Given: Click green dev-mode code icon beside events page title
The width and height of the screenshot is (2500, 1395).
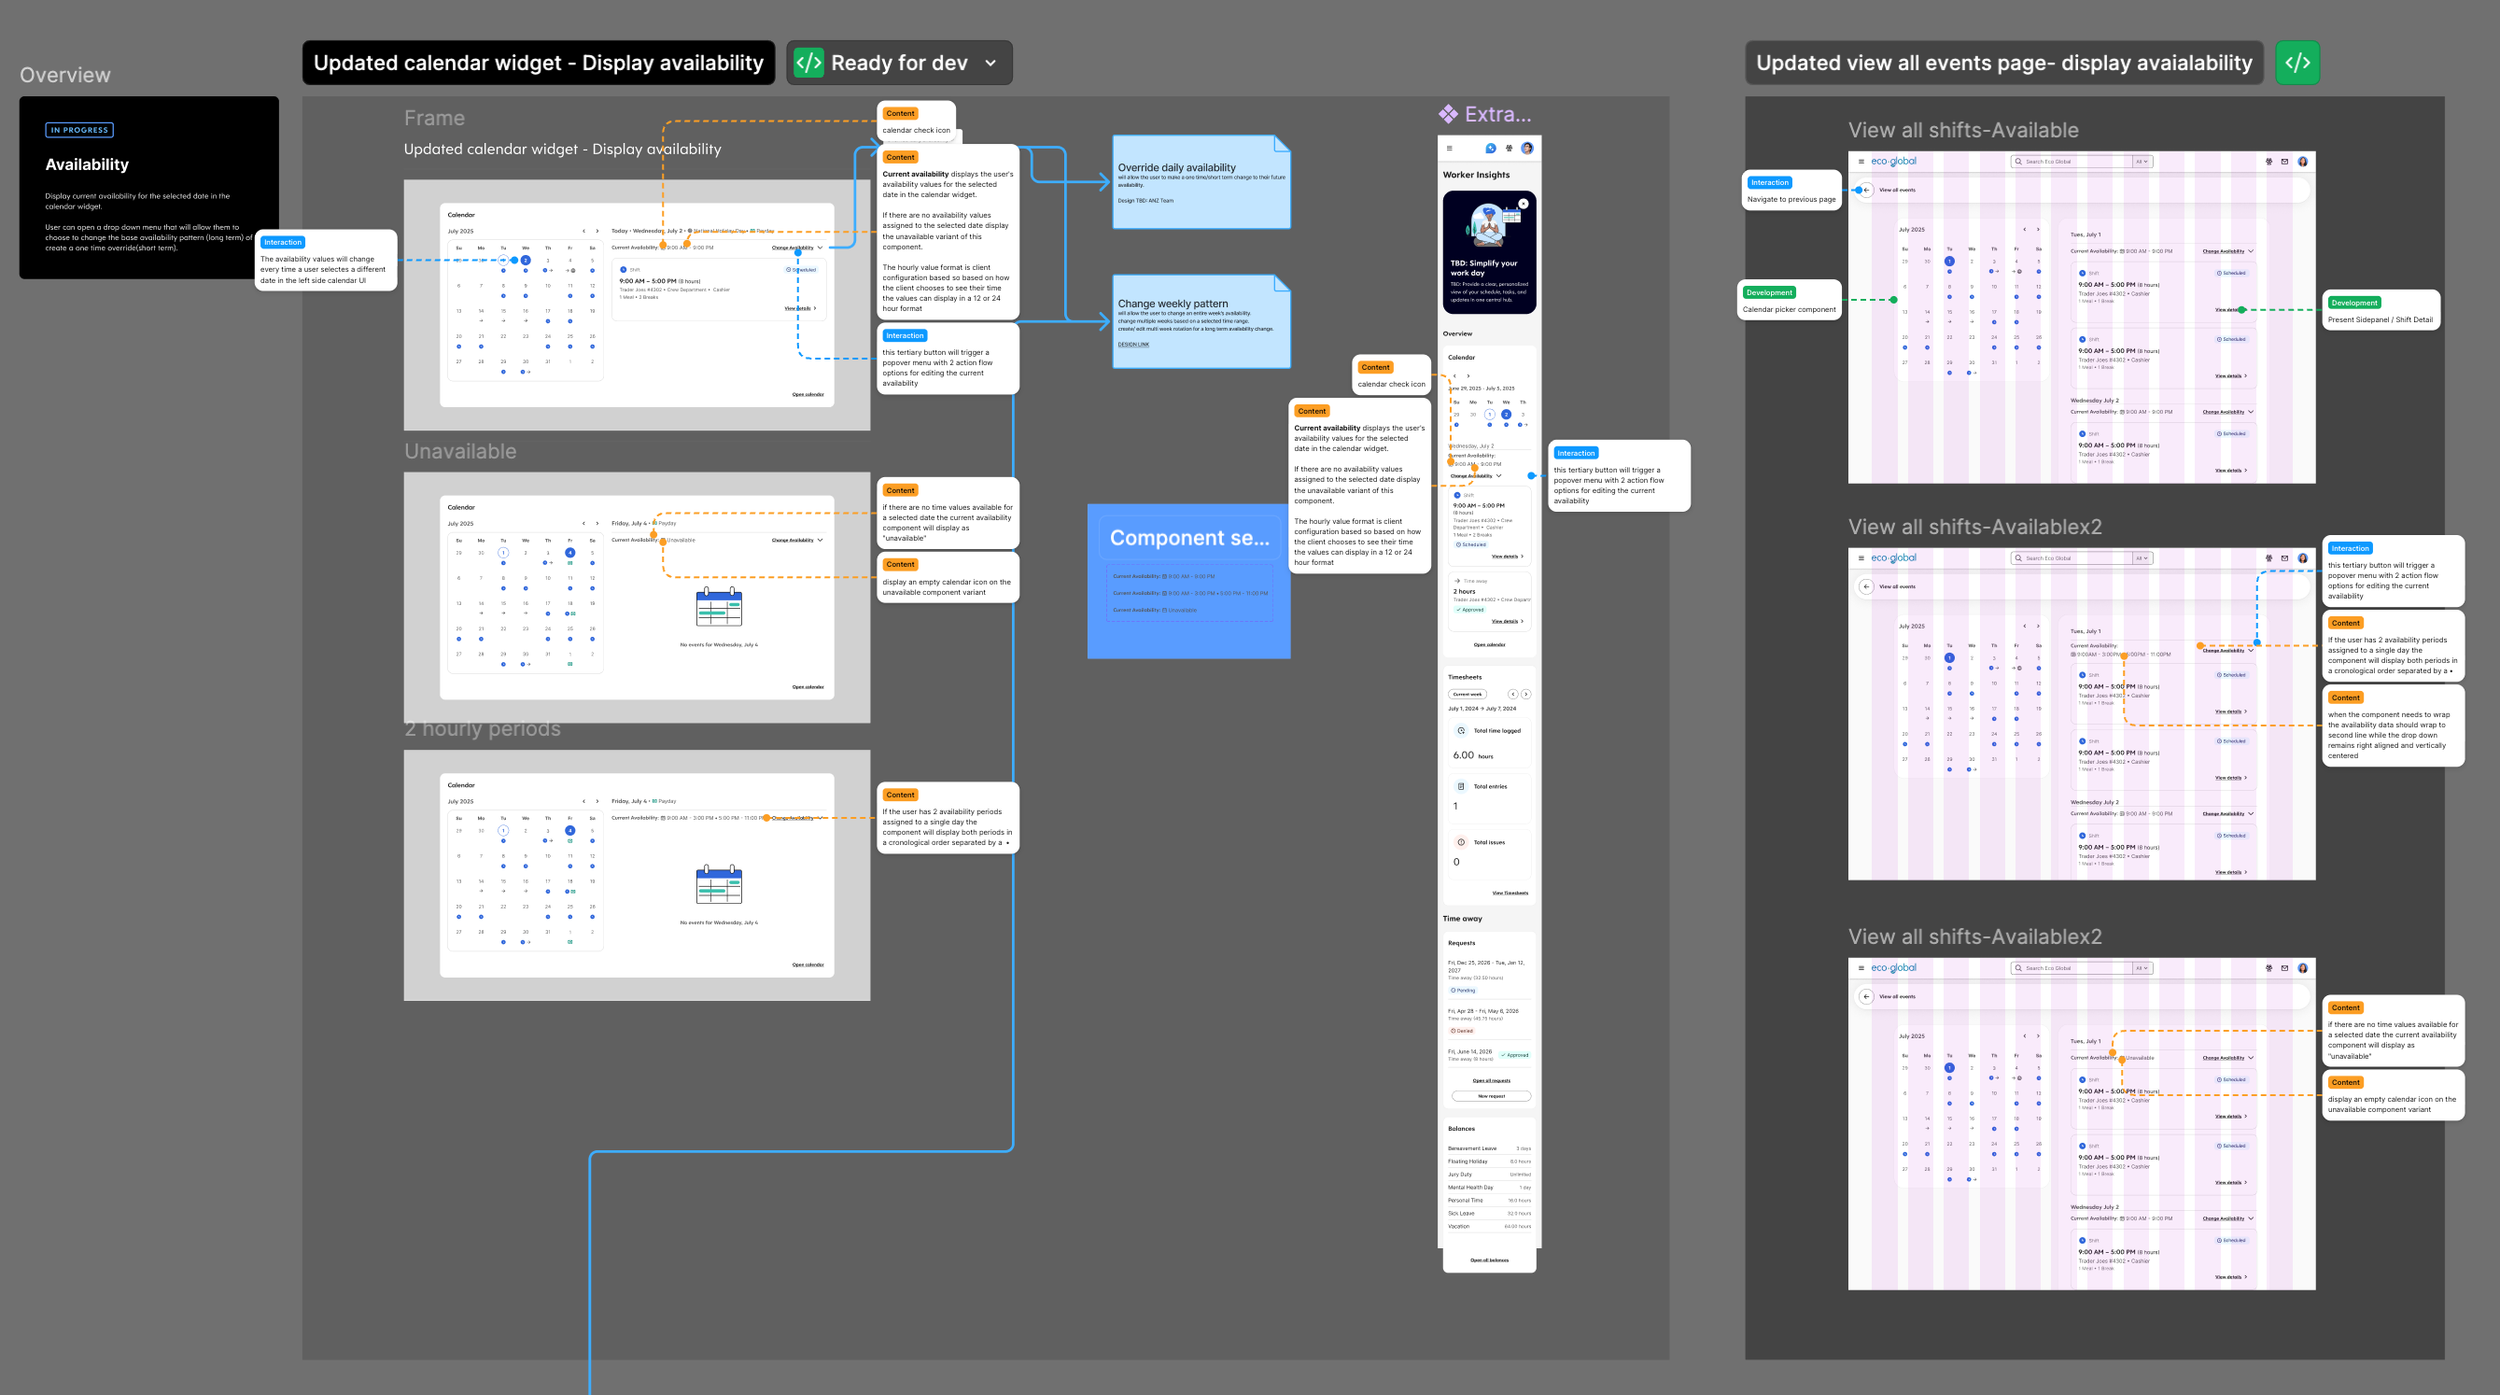Looking at the screenshot, I should (x=2297, y=63).
